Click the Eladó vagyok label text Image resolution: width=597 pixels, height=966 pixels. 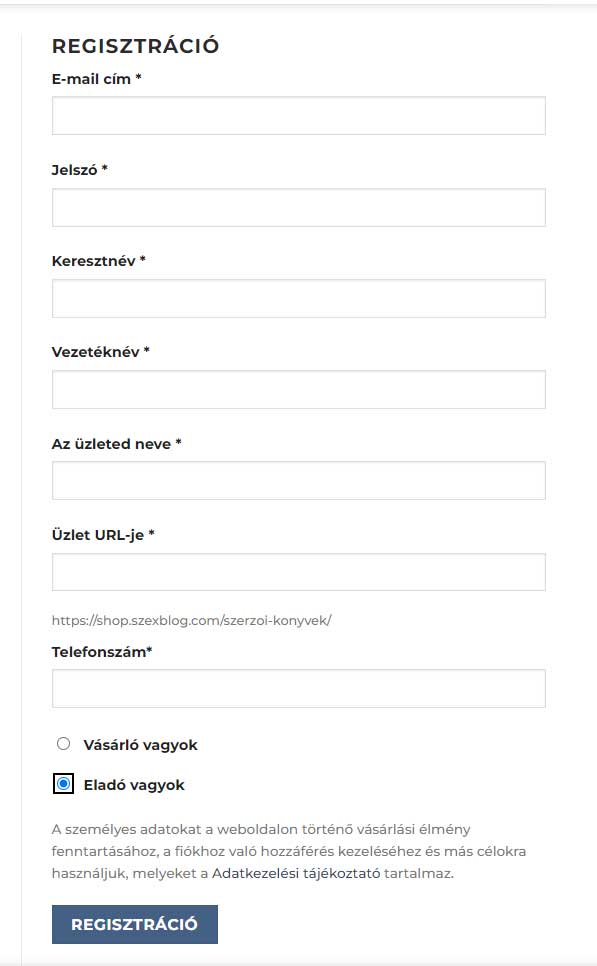click(135, 785)
